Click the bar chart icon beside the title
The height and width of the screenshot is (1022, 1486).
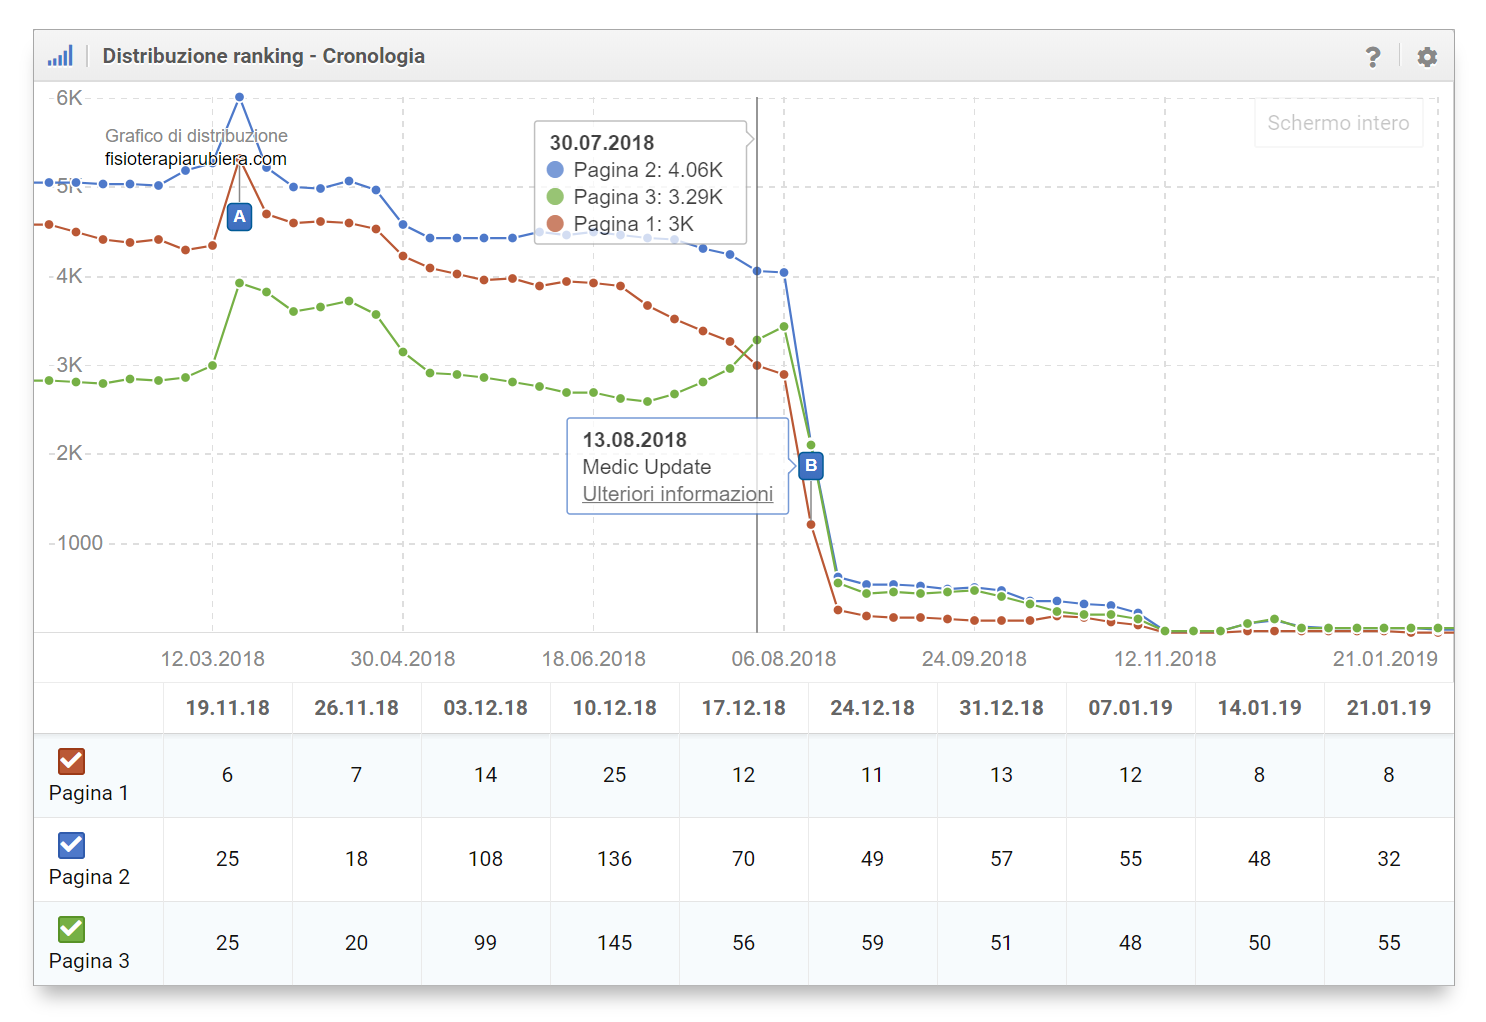pyautogui.click(x=60, y=56)
